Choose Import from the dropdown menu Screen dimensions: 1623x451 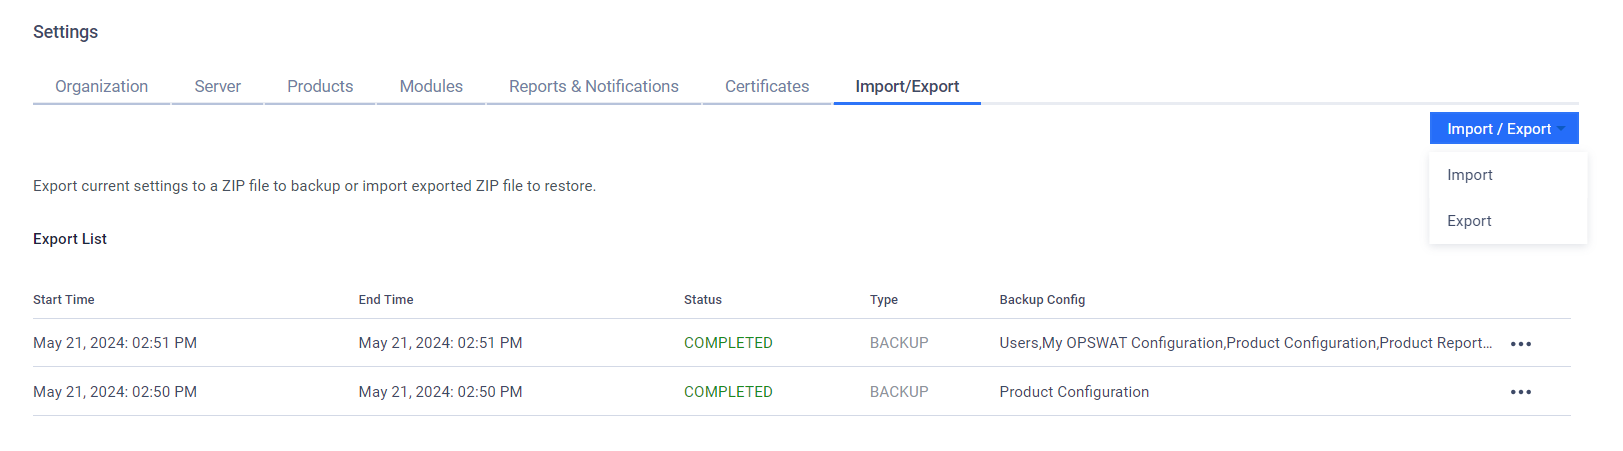(x=1469, y=175)
